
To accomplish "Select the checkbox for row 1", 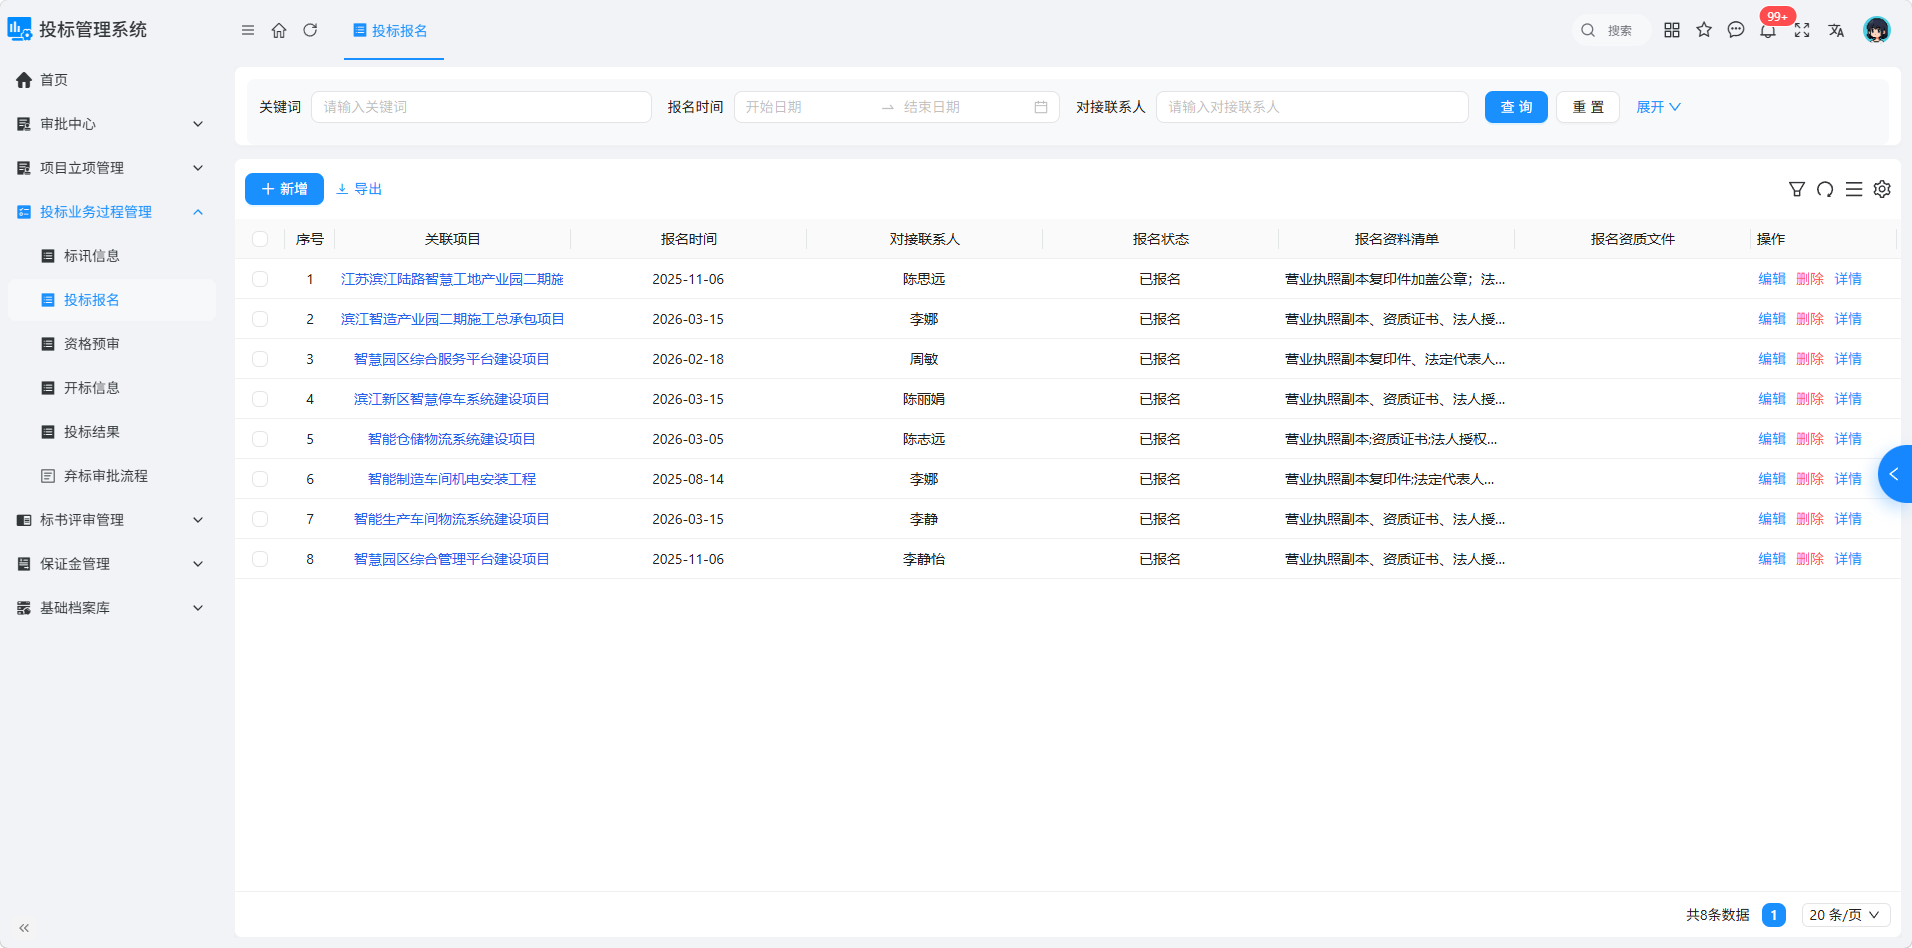I will [260, 279].
